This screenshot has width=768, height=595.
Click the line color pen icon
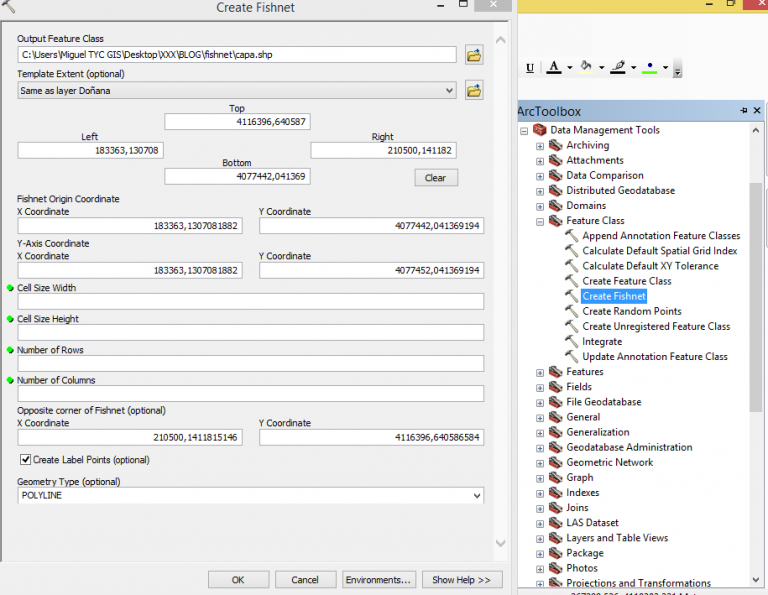tap(618, 68)
